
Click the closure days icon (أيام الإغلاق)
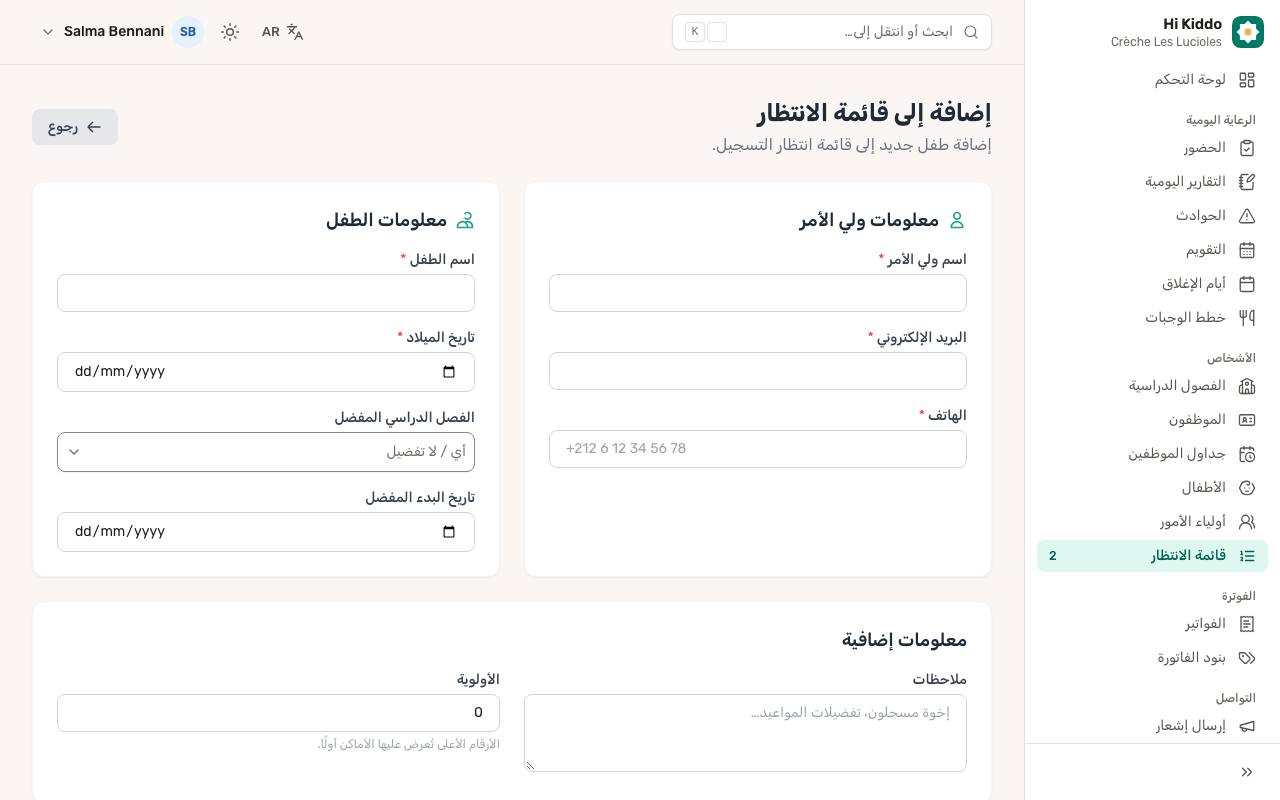pos(1247,284)
